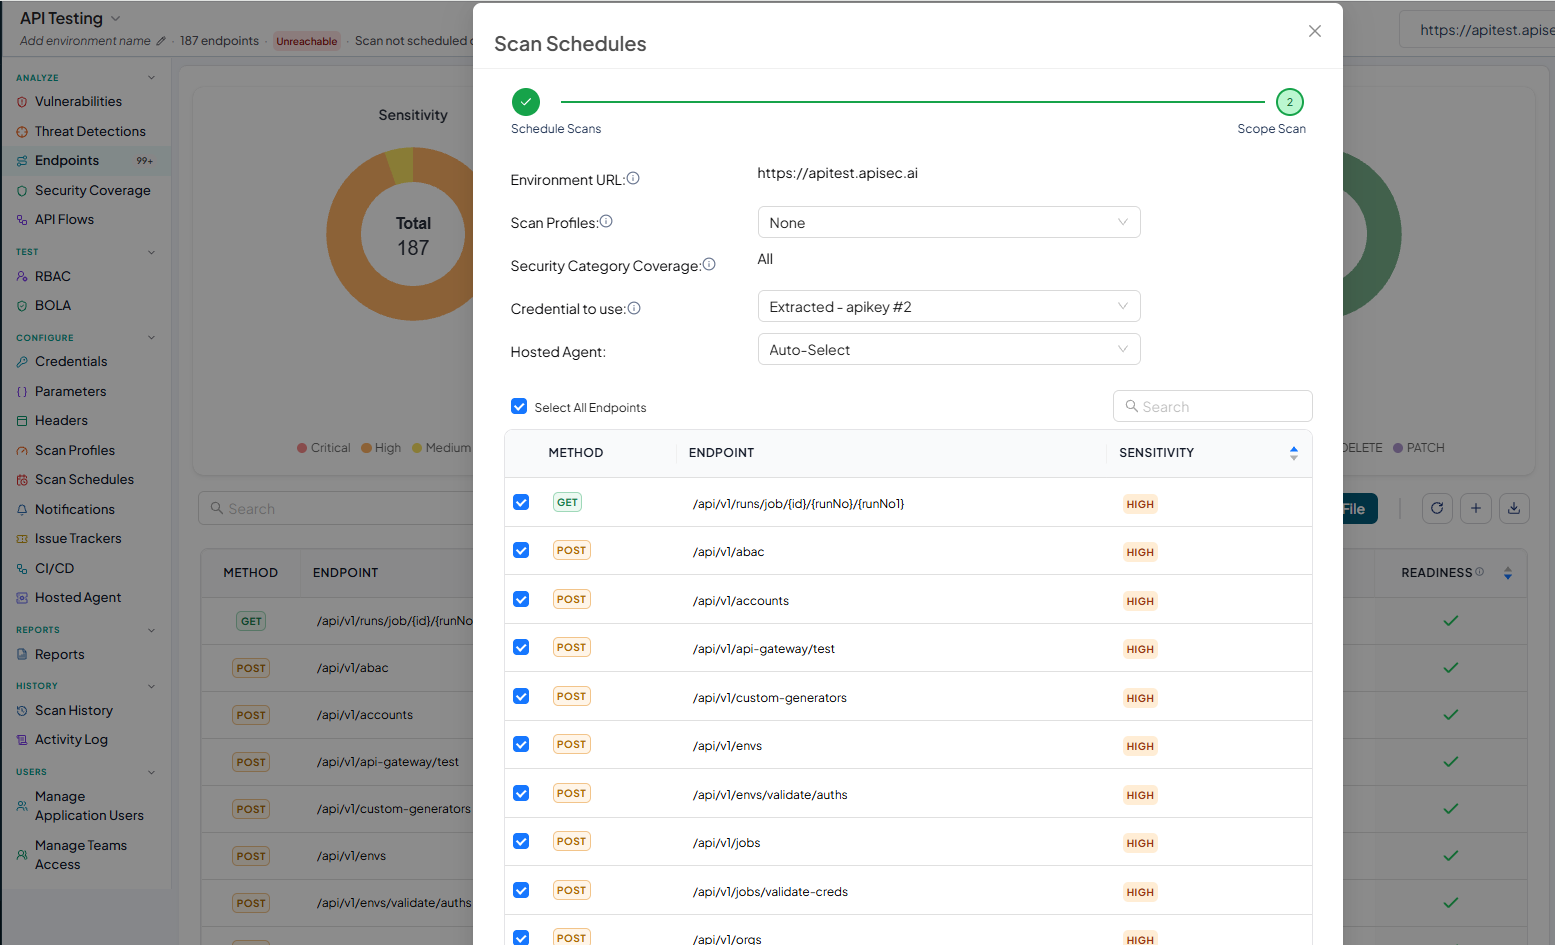Collapse the CONFIGURE sidebar section
Screen dimensions: 1555x945
click(x=152, y=338)
